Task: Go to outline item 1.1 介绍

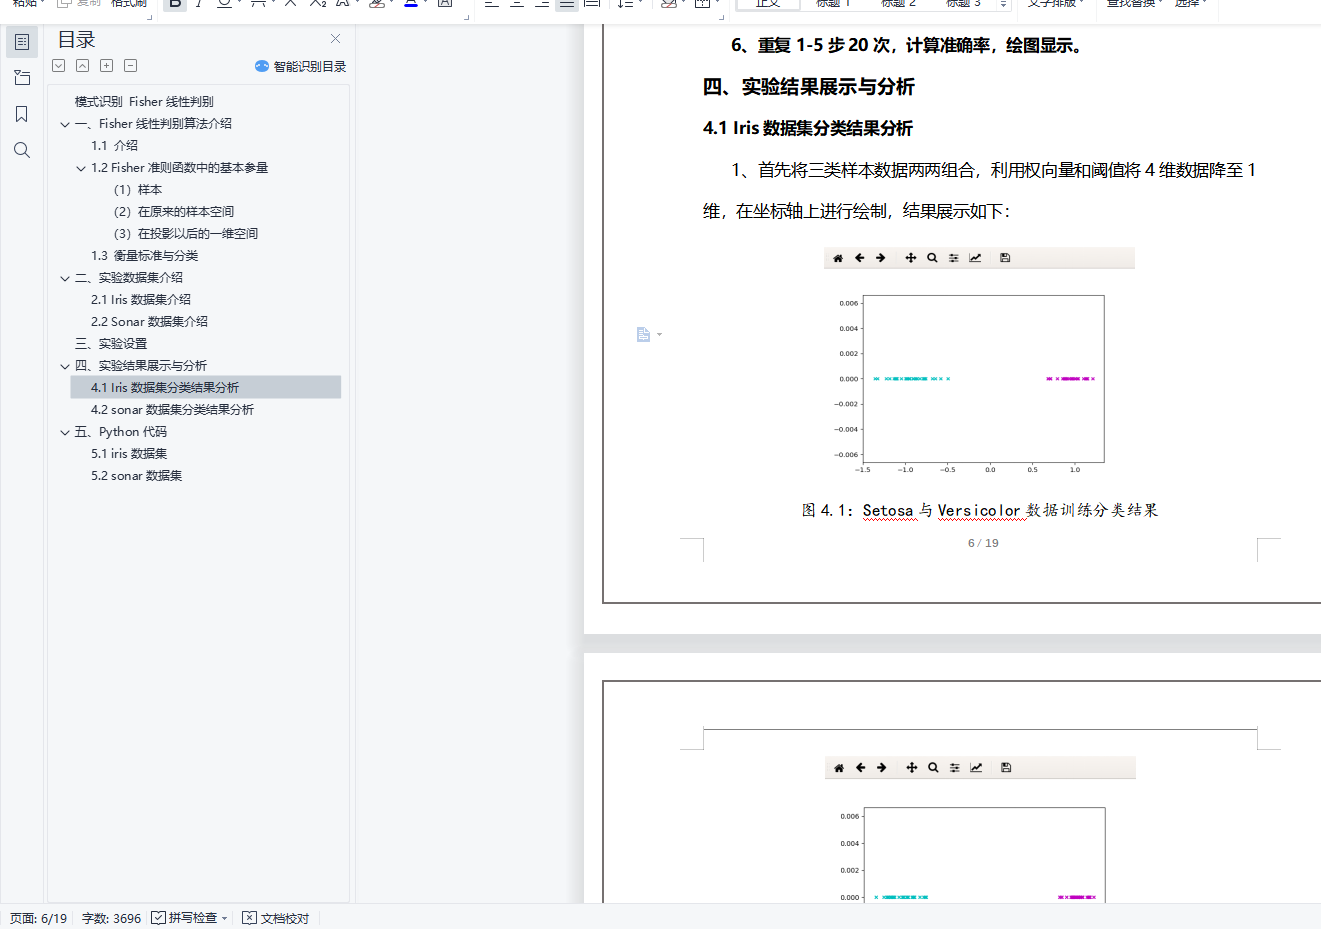Action: [115, 146]
